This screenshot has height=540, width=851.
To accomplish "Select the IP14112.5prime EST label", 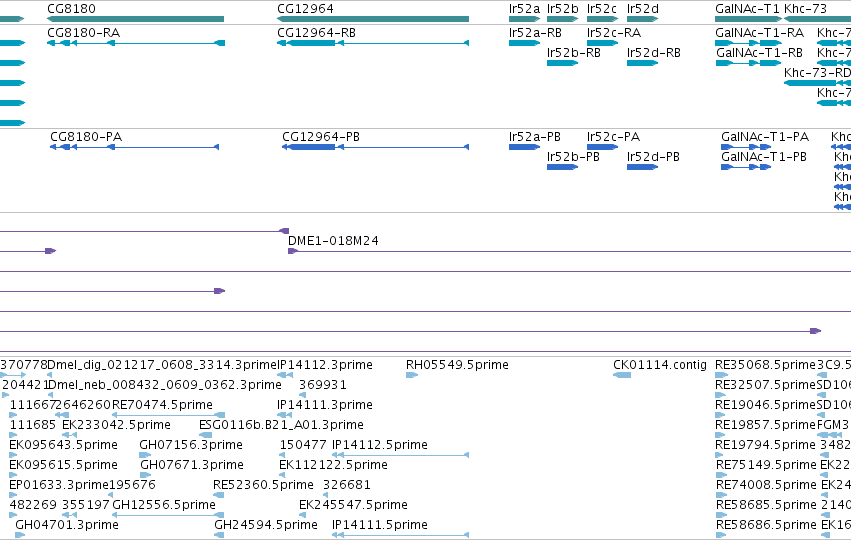I will pos(380,445).
